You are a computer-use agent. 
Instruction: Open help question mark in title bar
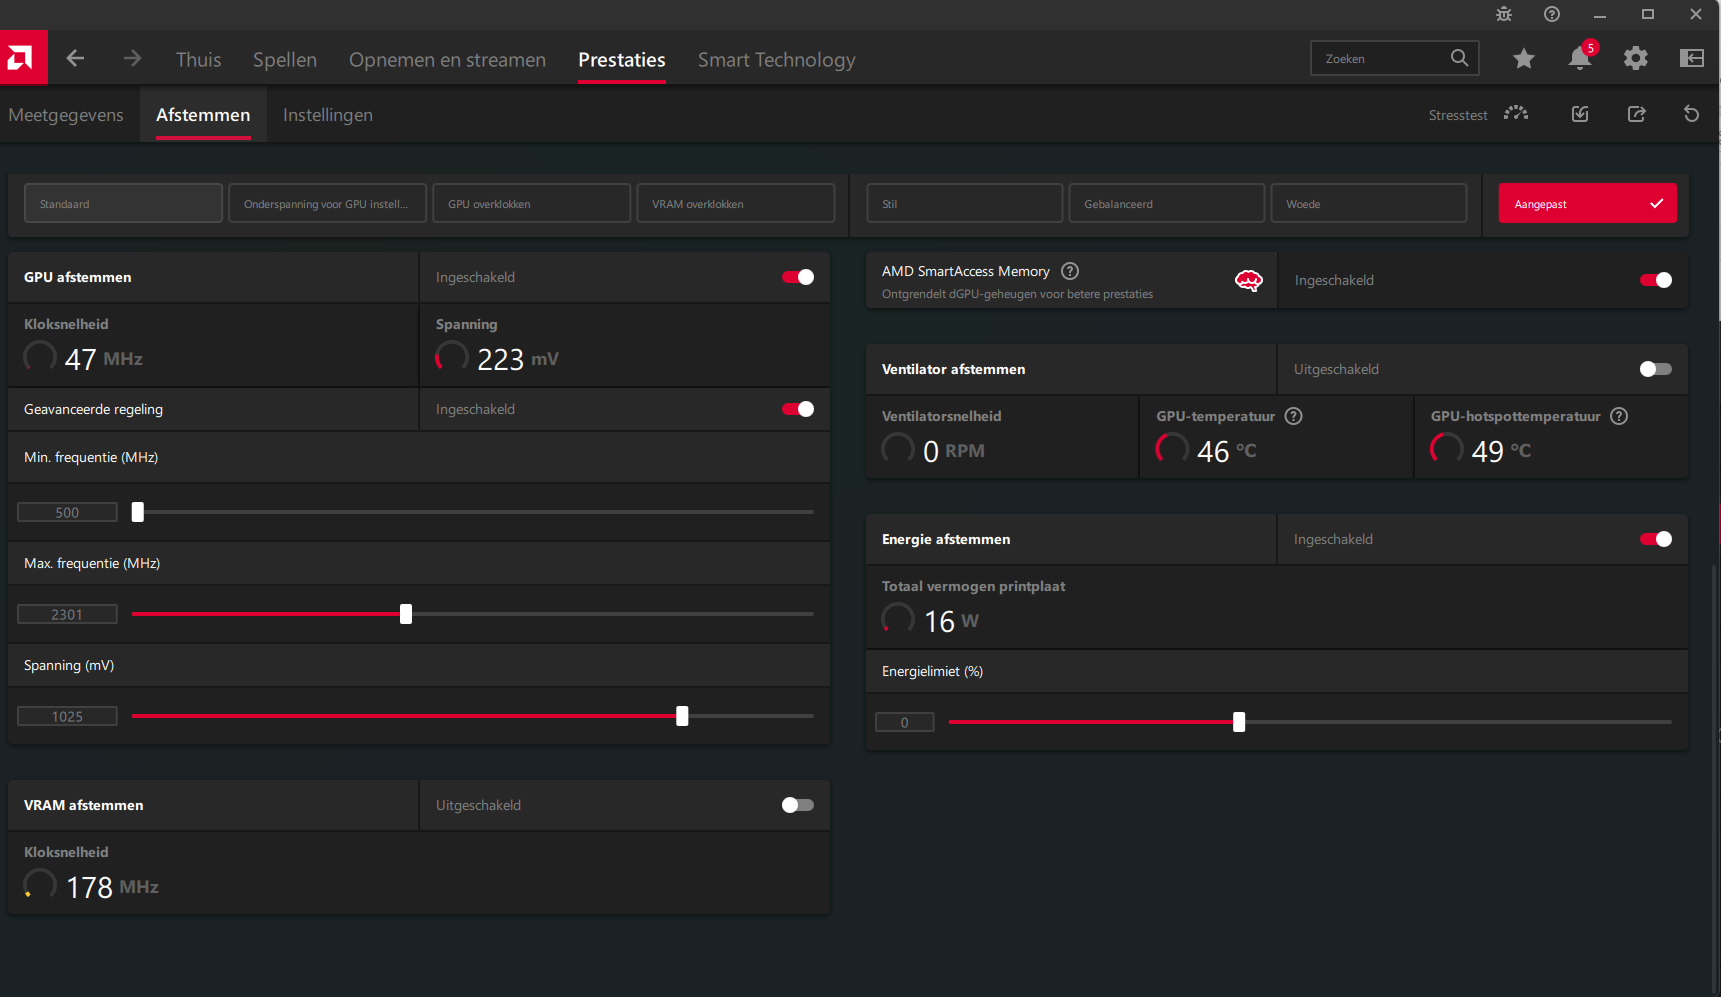point(1552,14)
